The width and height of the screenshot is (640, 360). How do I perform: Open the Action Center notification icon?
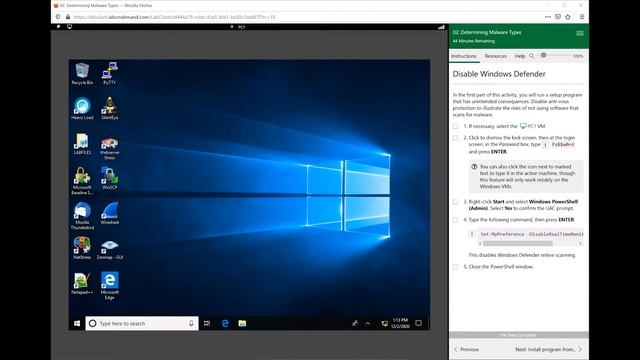pyautogui.click(x=418, y=323)
